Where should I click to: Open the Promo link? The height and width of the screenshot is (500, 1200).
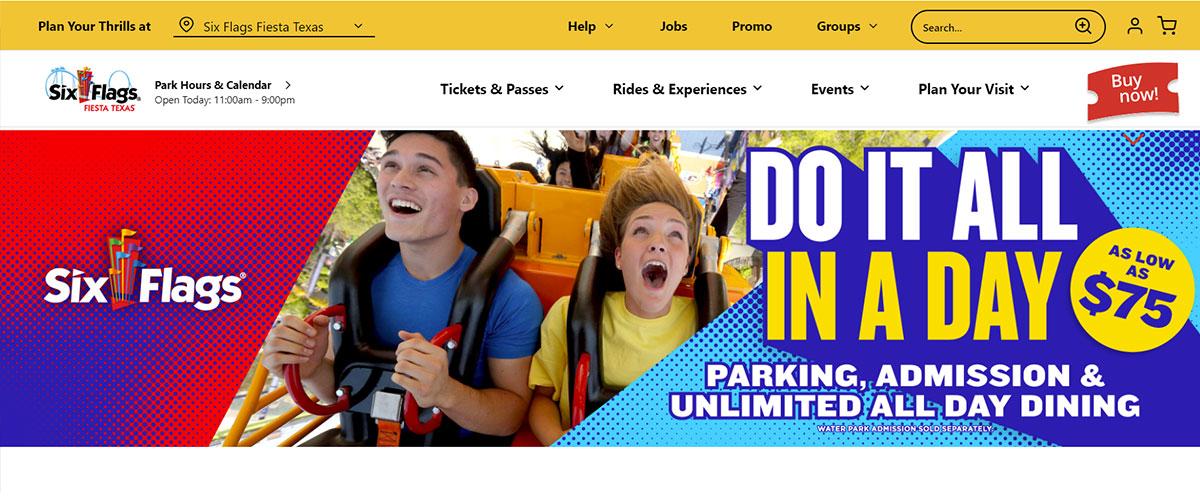(751, 26)
